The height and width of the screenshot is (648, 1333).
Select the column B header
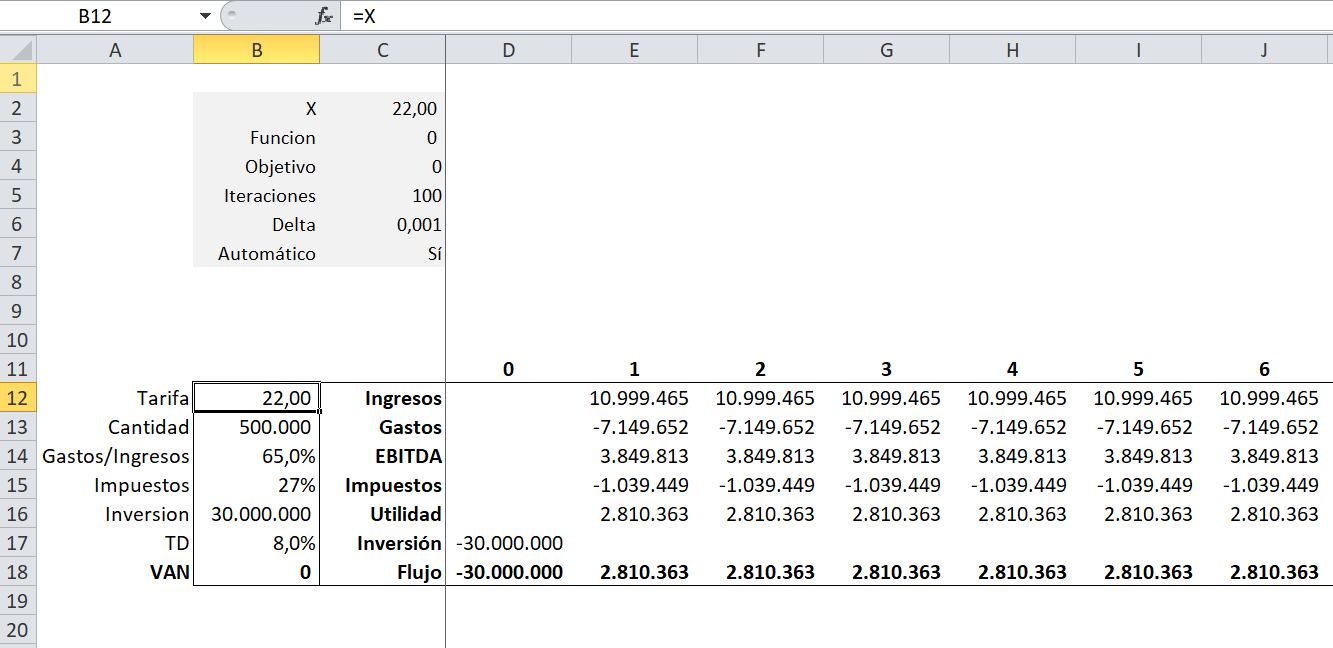click(257, 50)
